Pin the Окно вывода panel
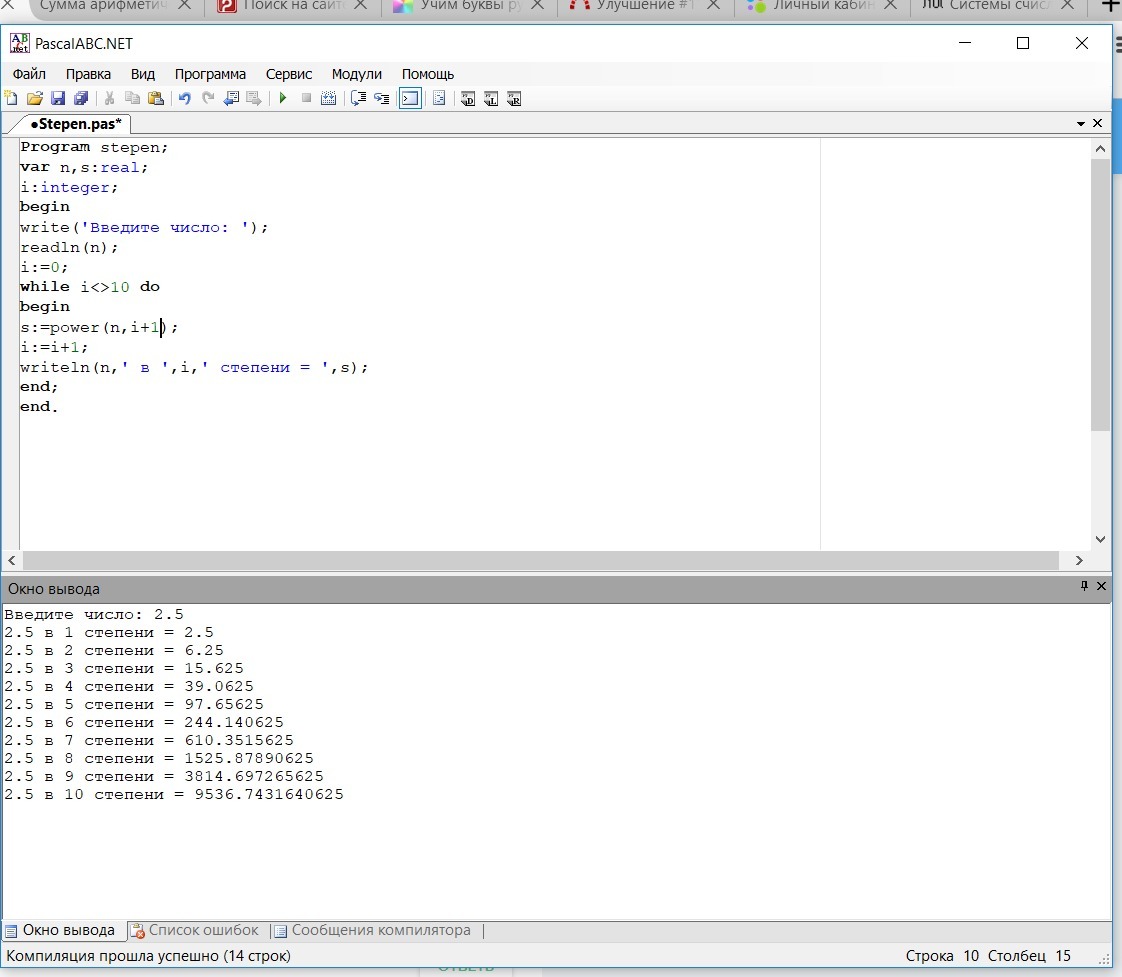 (x=1084, y=587)
